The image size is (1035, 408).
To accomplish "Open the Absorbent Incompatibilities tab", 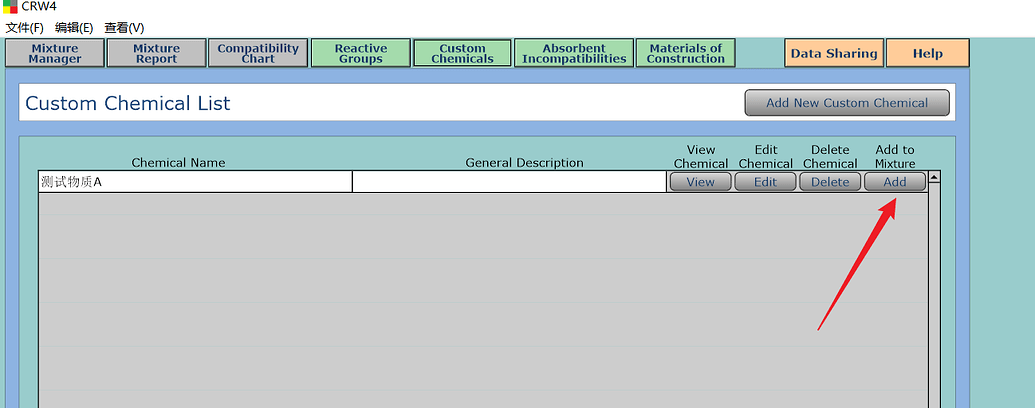I will [574, 54].
